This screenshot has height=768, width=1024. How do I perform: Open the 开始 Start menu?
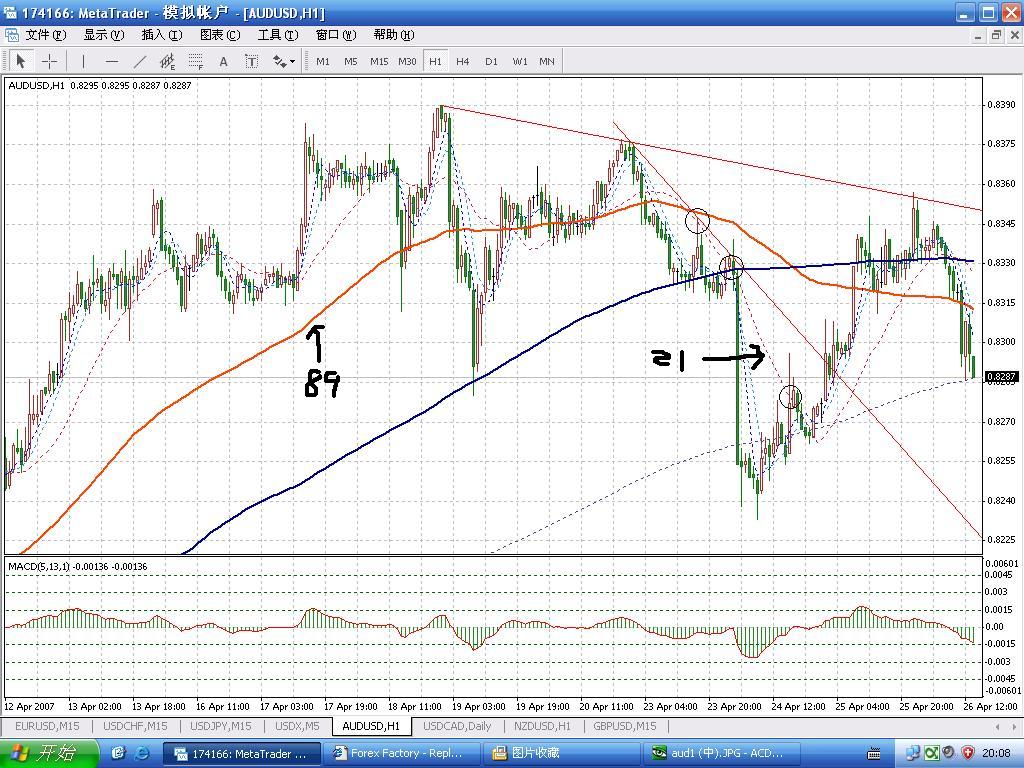49,753
